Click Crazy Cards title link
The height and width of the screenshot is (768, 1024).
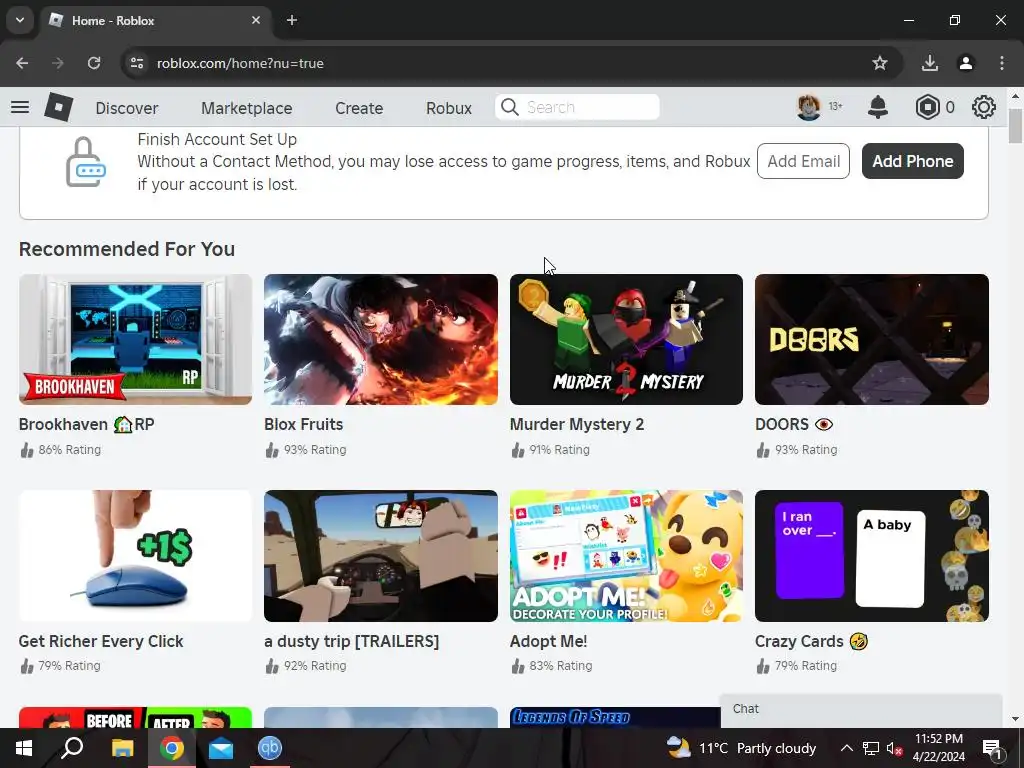click(x=811, y=641)
